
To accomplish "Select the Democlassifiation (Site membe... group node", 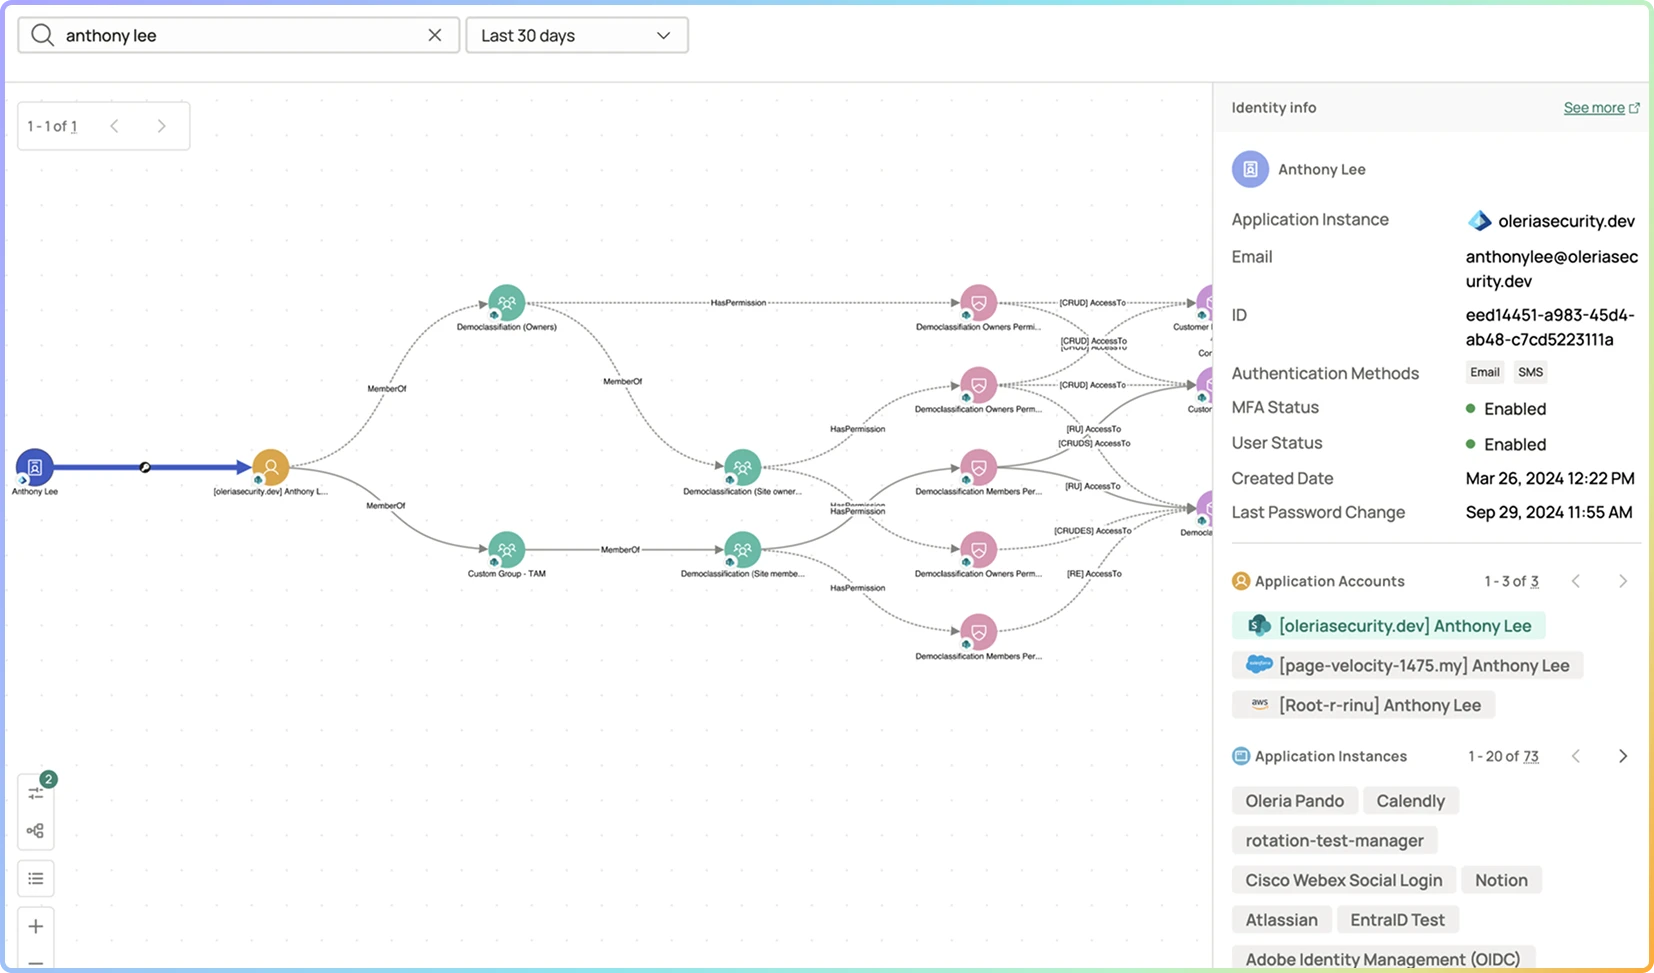I will [x=742, y=550].
